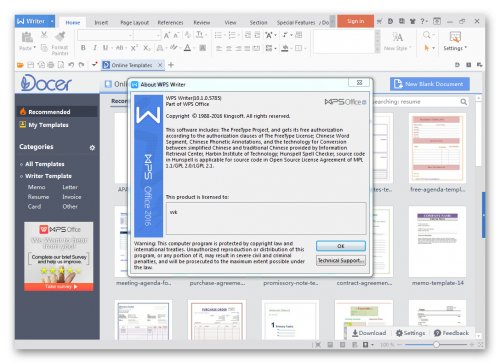Add a new document tab with plus

coord(171,65)
